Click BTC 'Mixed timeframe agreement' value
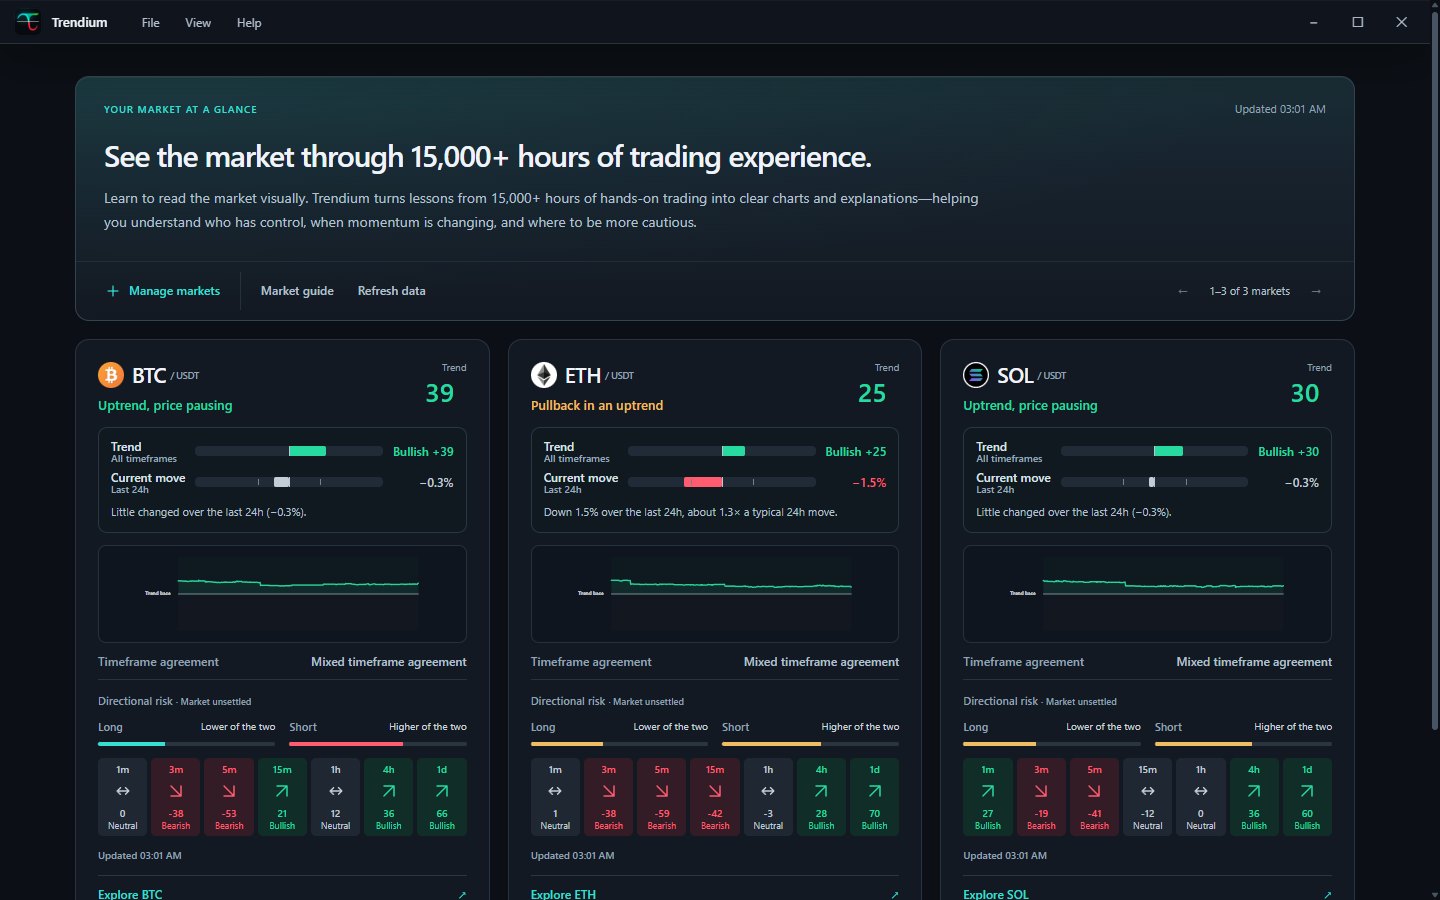1440x900 pixels. click(x=389, y=662)
